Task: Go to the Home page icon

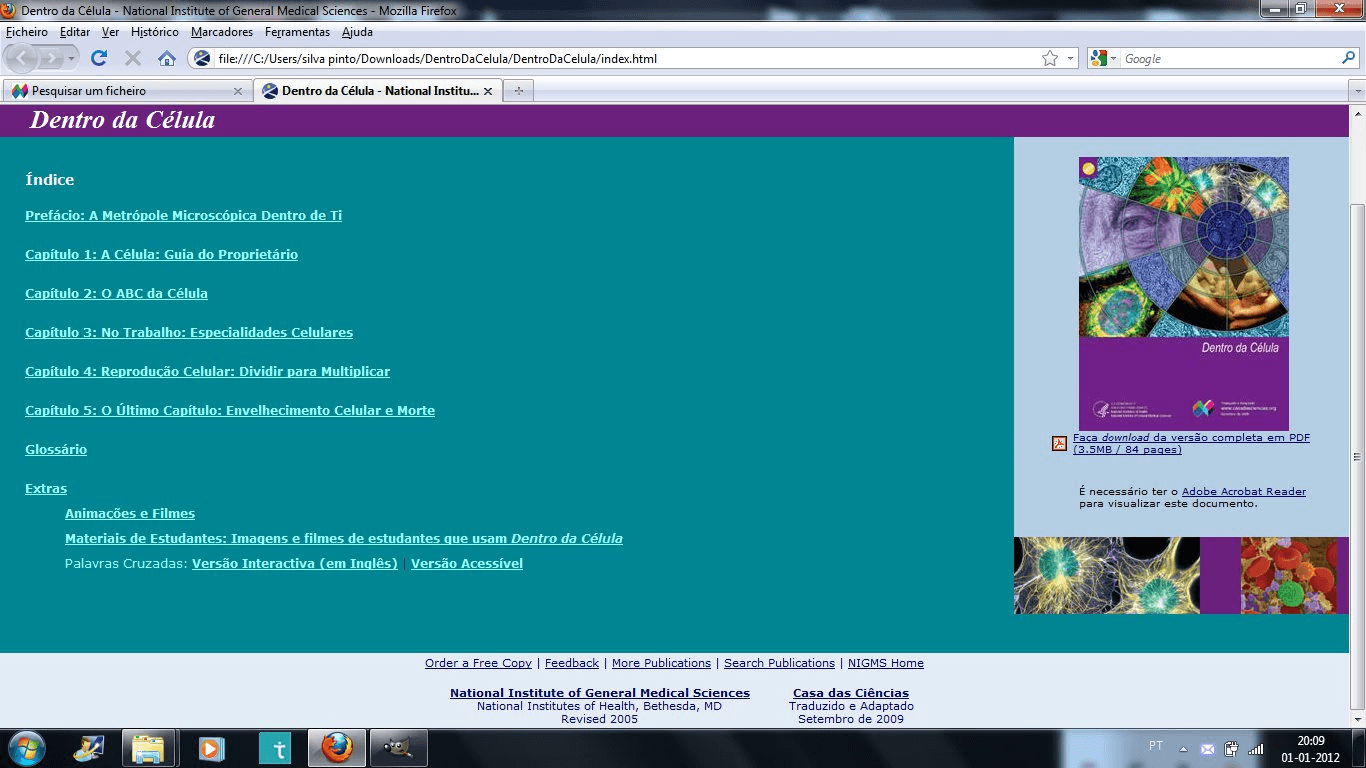Action: point(167,58)
